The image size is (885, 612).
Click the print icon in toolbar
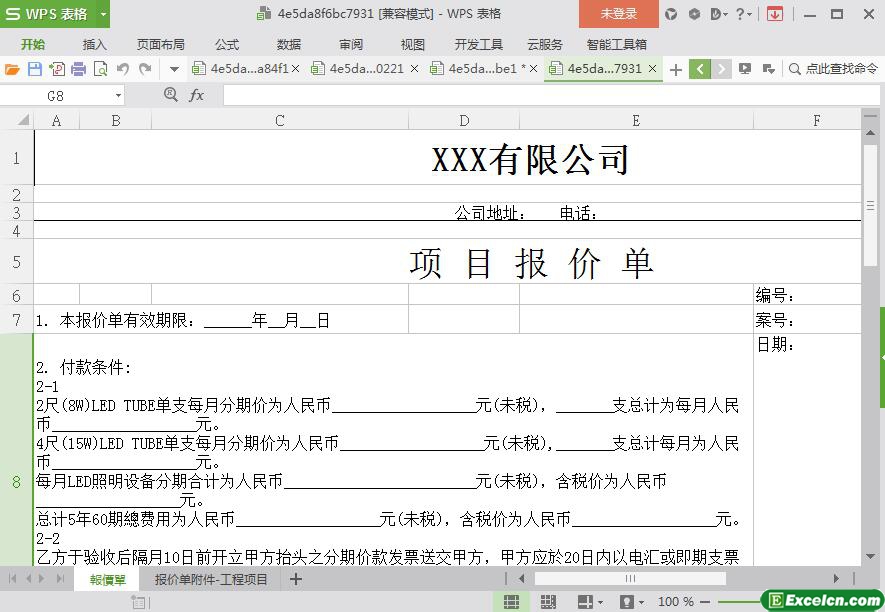78,69
